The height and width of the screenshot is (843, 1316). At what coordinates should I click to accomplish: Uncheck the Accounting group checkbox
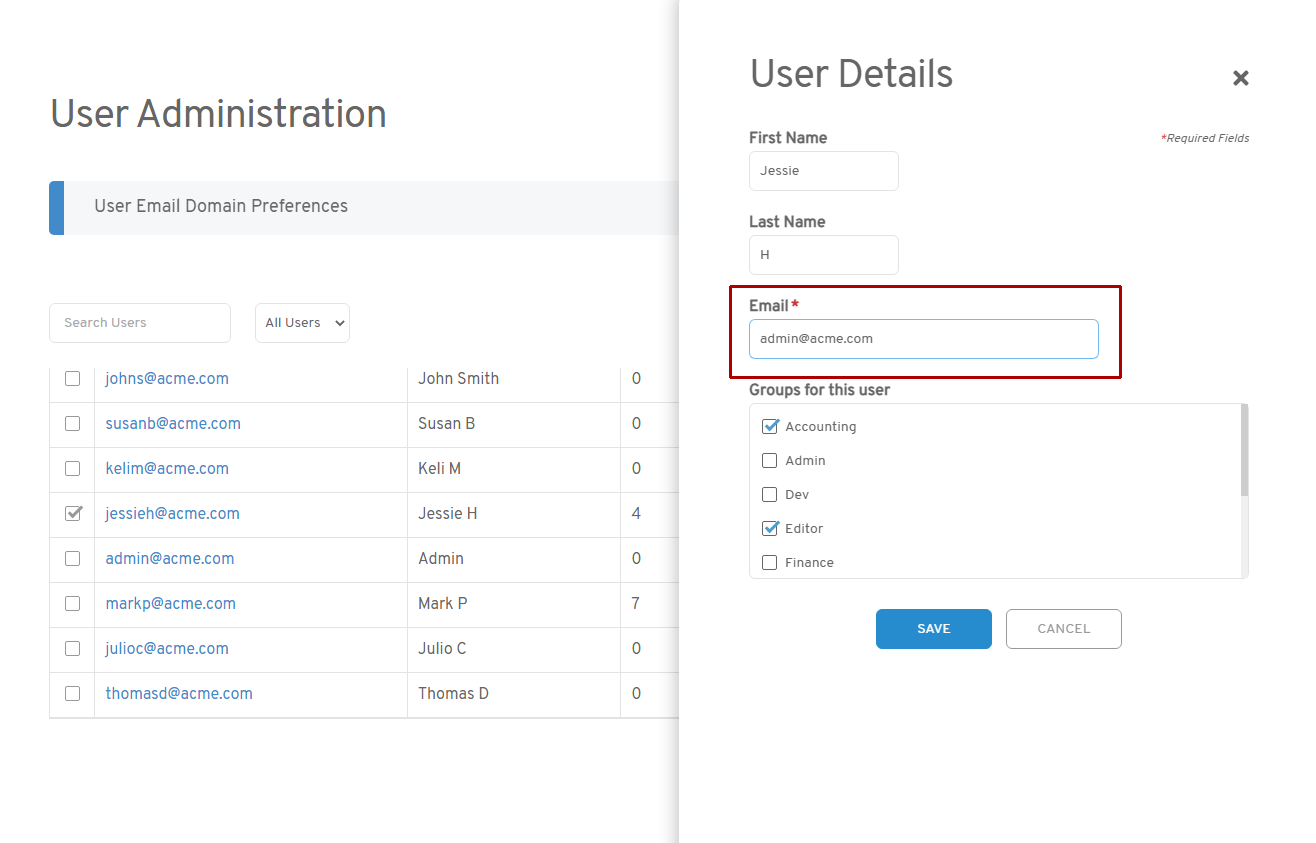[770, 427]
